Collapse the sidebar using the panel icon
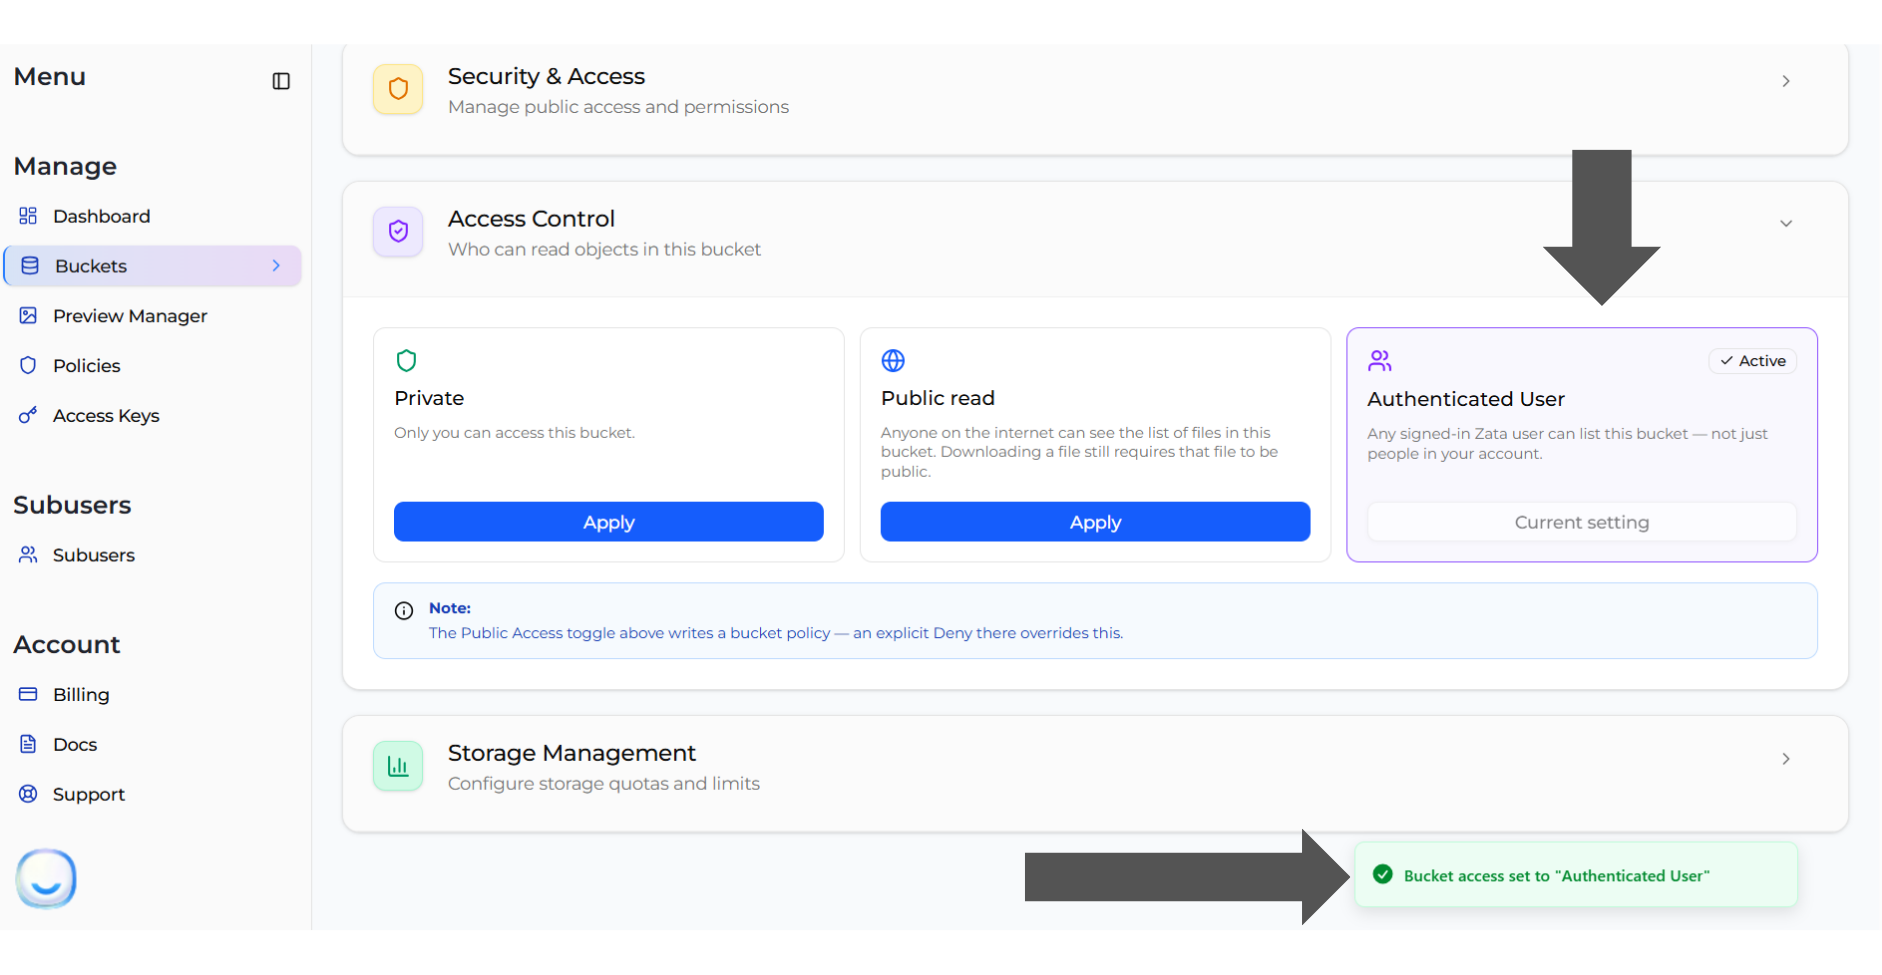The width and height of the screenshot is (1882, 975). [281, 81]
